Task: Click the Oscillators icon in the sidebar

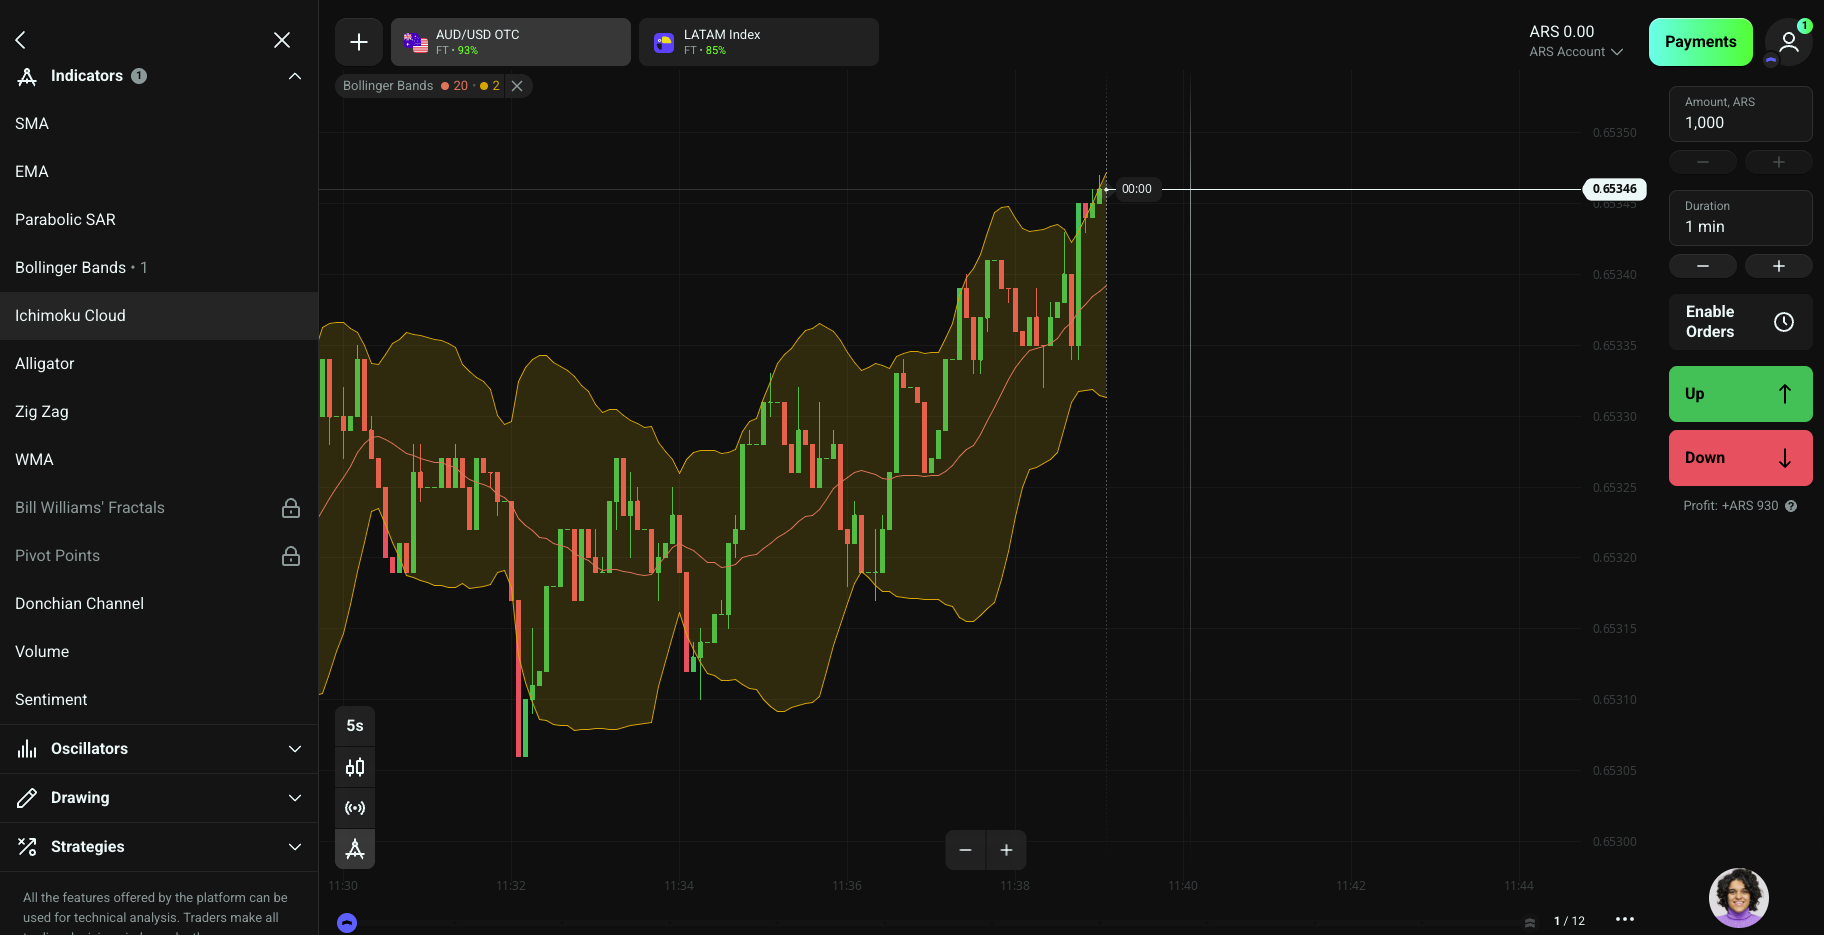Action: (28, 748)
